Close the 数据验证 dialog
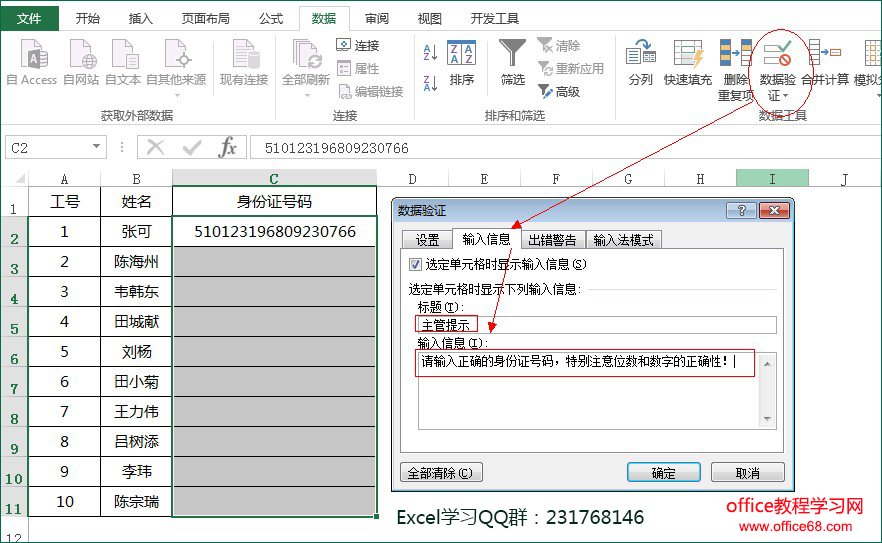Image resolution: width=882 pixels, height=543 pixels. click(775, 210)
